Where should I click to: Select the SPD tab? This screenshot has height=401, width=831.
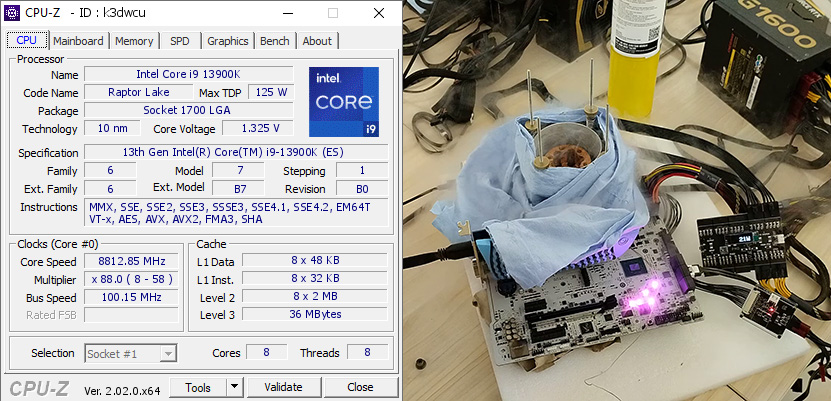coord(179,41)
